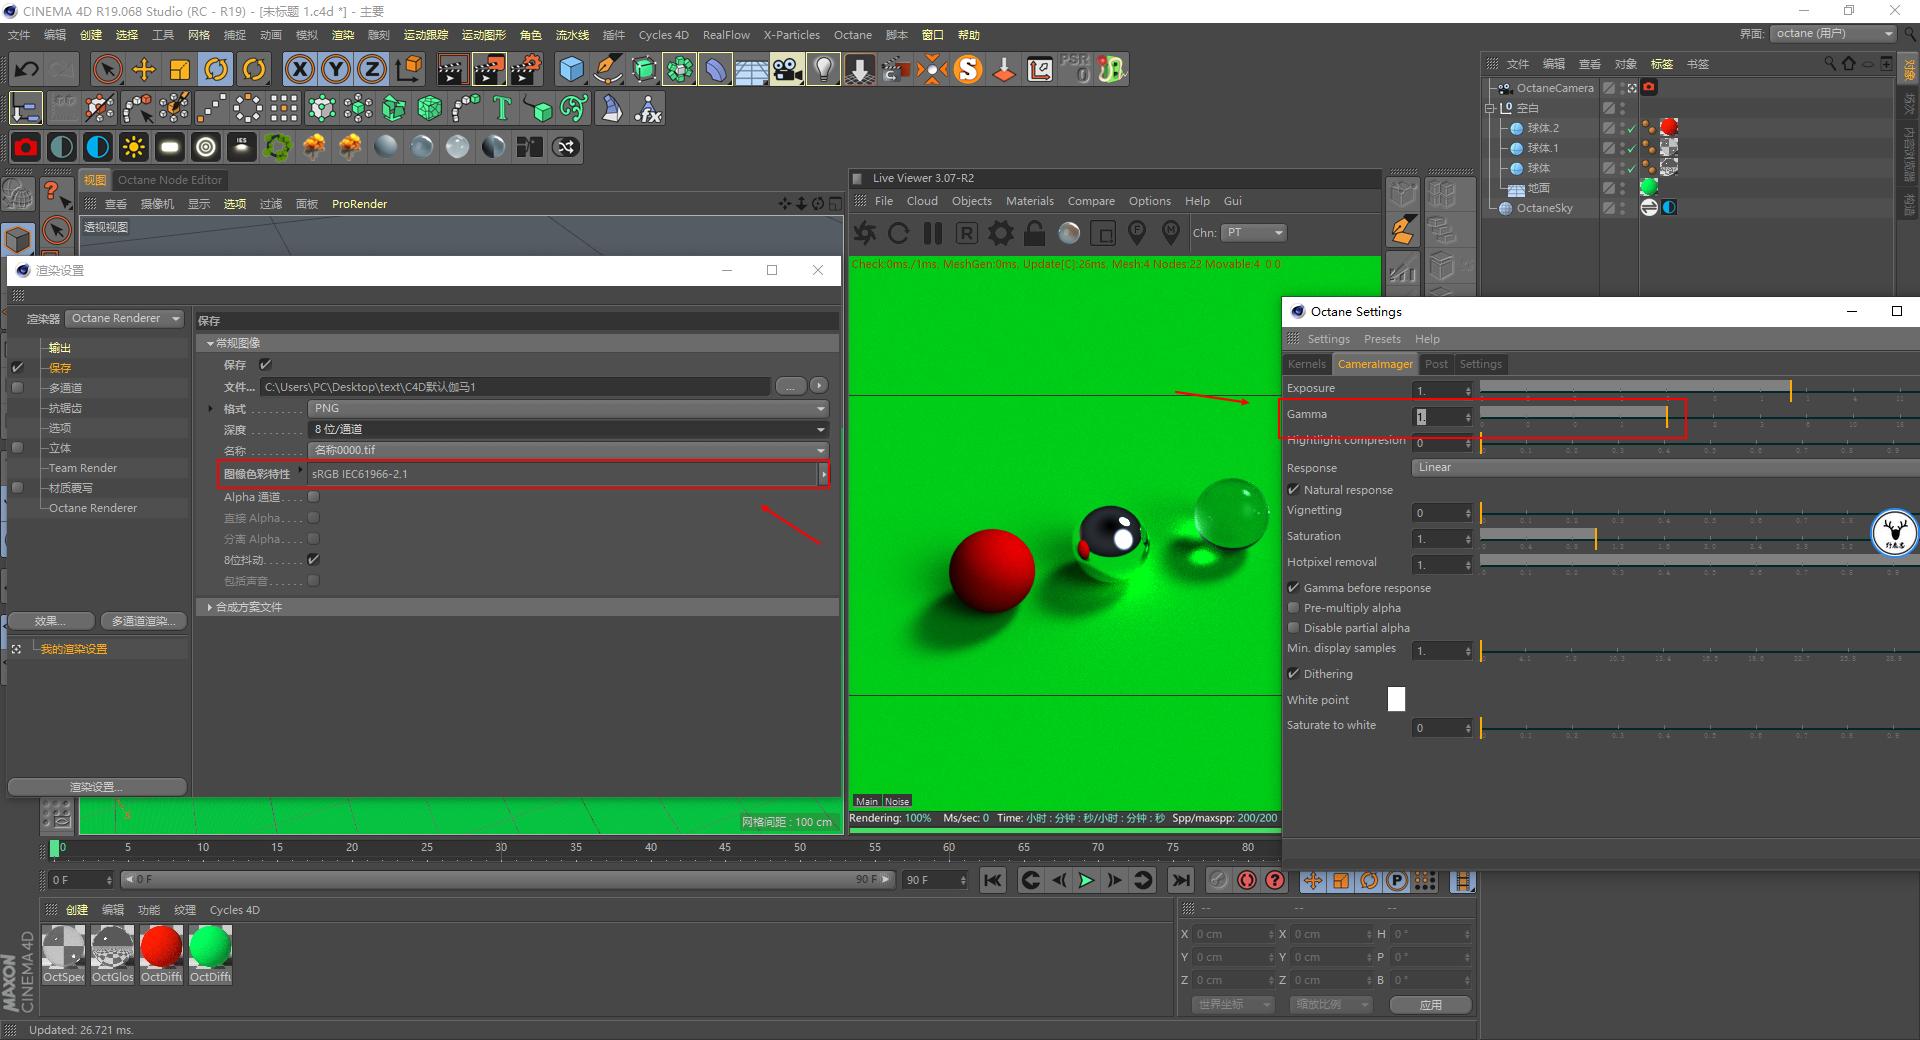Disable Gamma before response option

pos(1294,587)
